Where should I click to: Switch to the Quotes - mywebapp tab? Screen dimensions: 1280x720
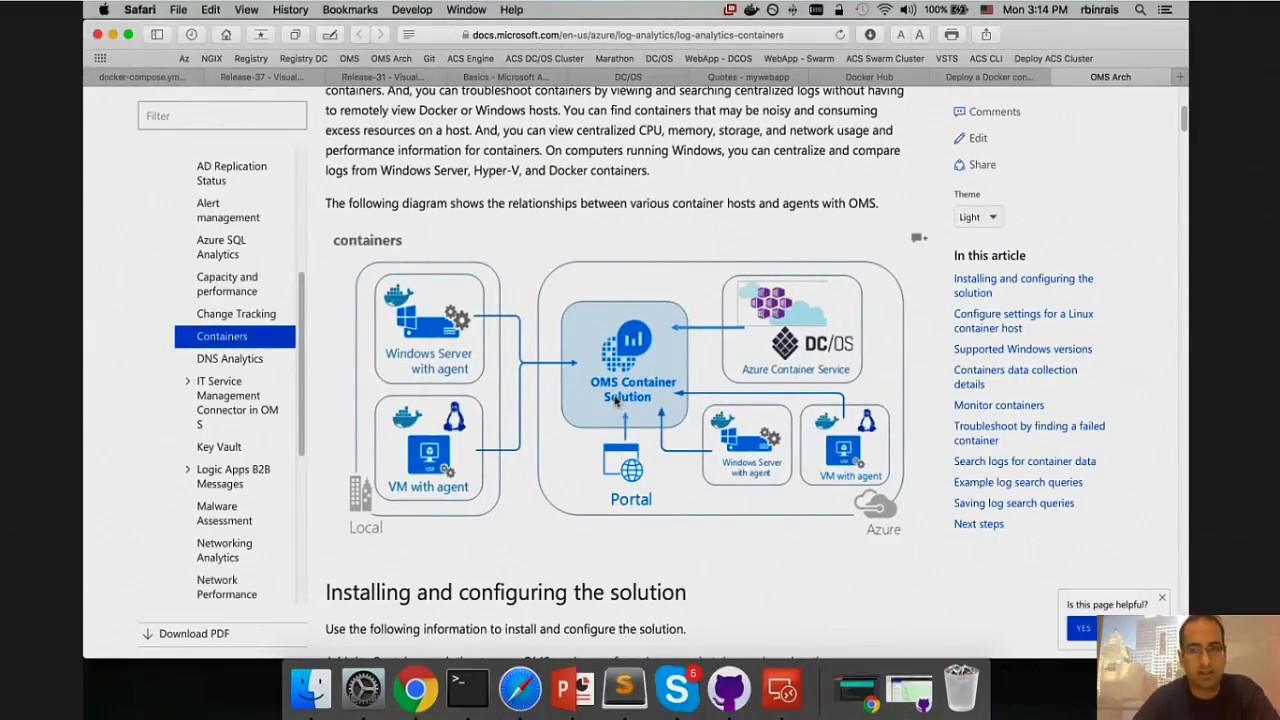click(x=748, y=77)
